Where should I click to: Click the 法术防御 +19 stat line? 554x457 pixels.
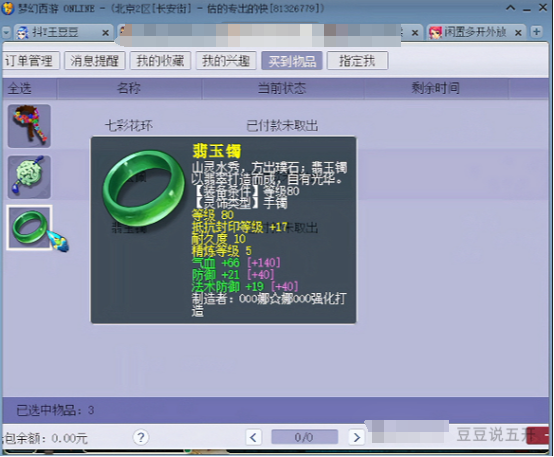(245, 286)
